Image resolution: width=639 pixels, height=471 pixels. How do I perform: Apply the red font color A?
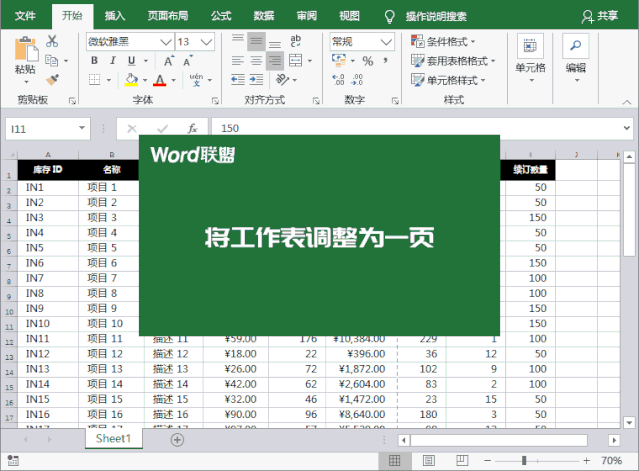[160, 80]
